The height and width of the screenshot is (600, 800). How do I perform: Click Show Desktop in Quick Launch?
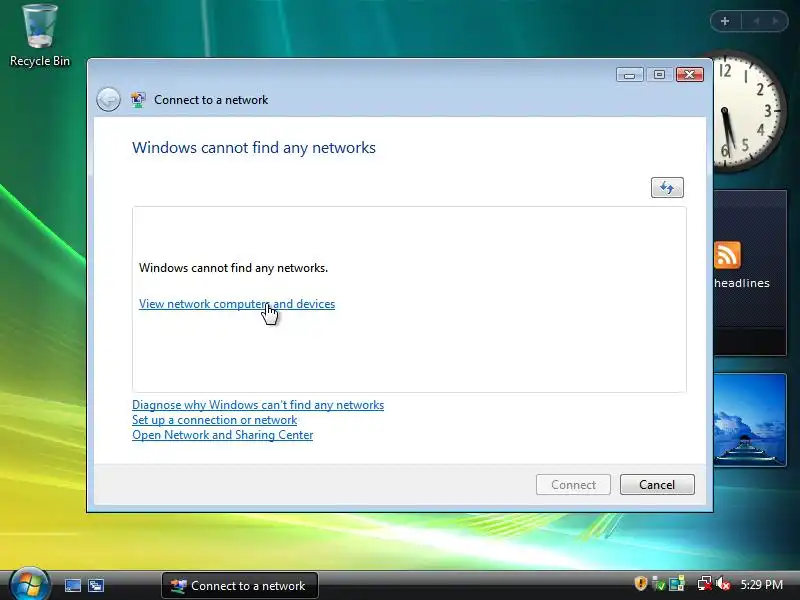pos(73,585)
